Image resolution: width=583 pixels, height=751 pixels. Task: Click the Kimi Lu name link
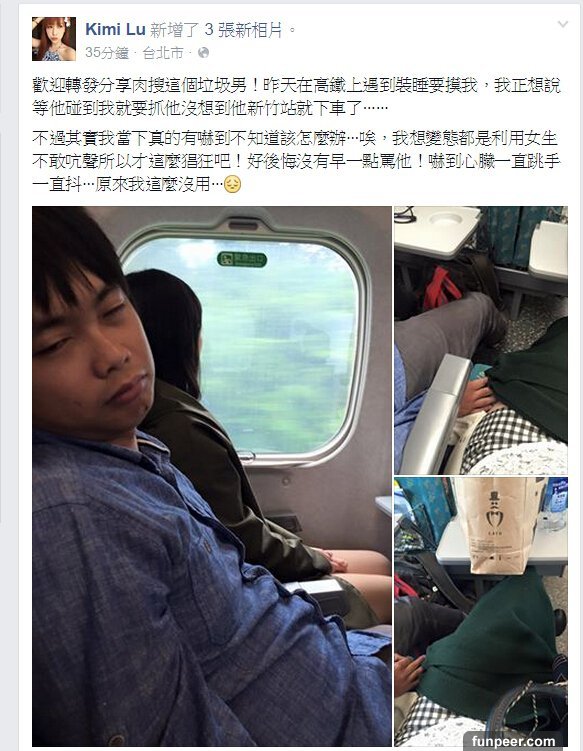pos(115,30)
